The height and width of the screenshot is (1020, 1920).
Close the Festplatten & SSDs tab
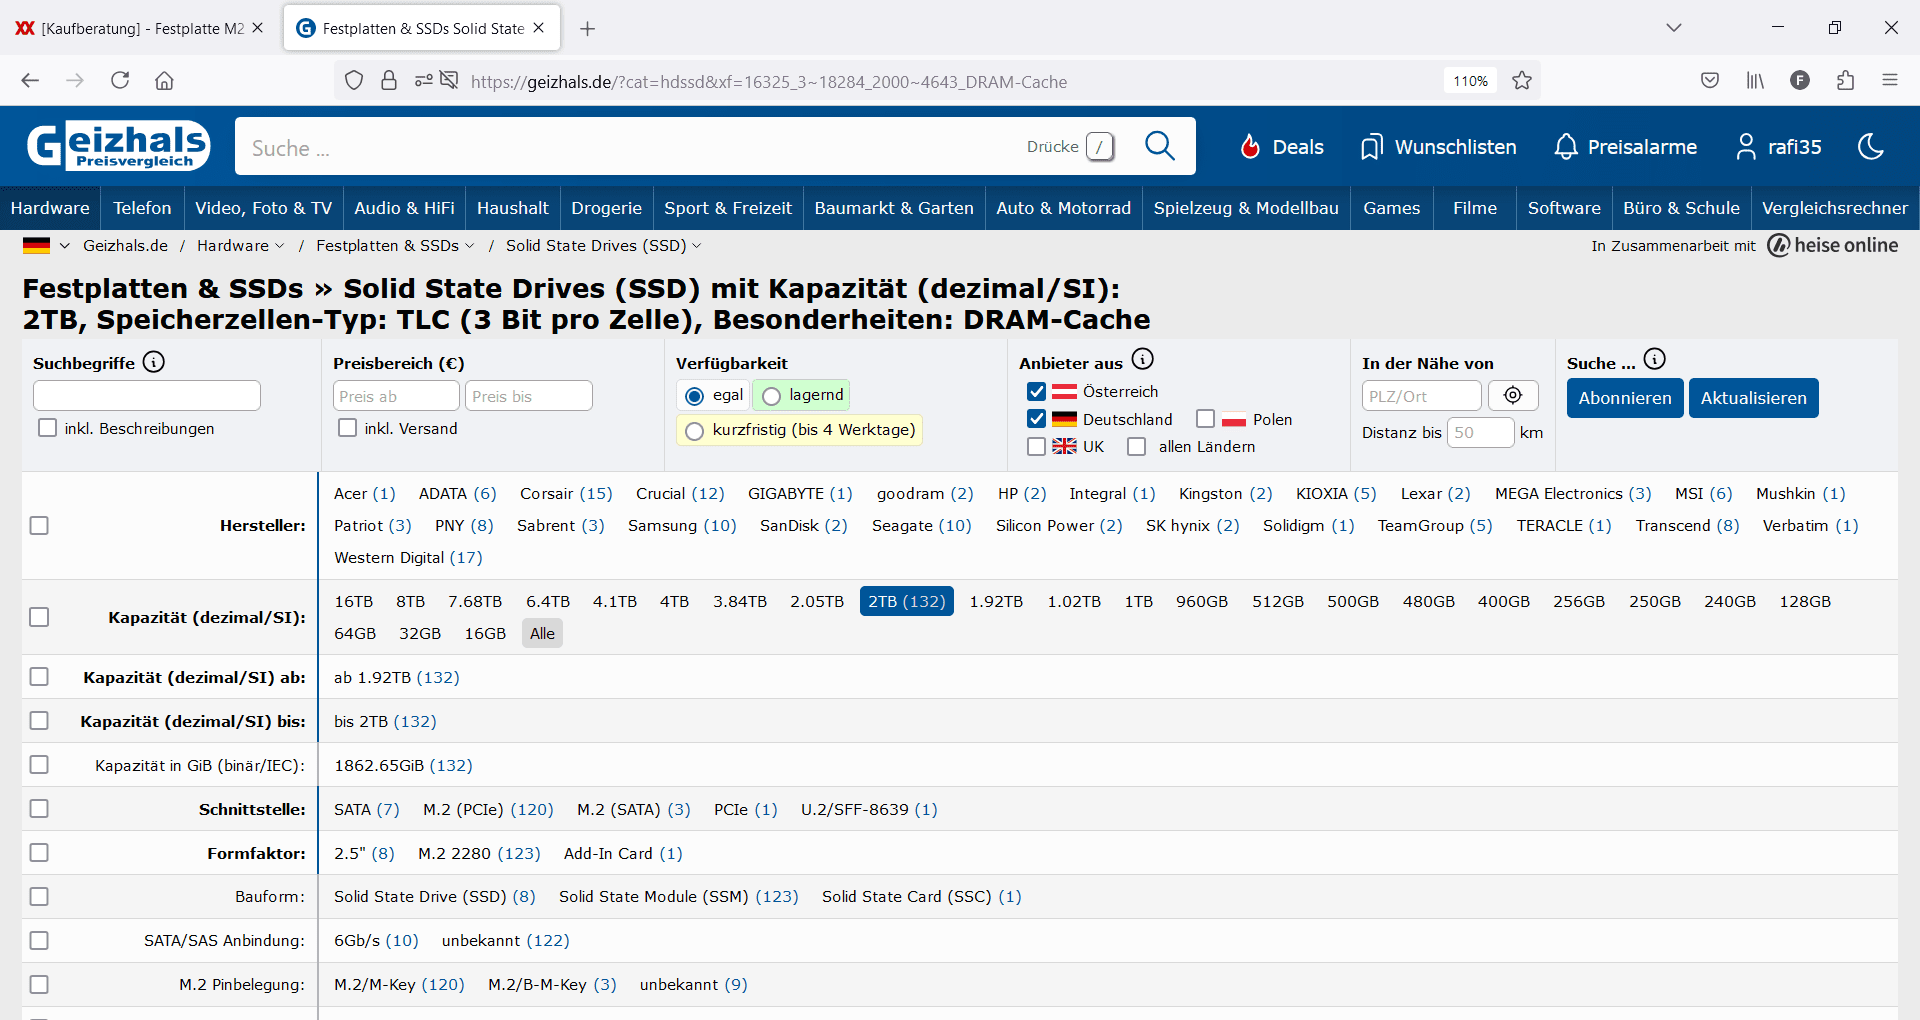point(539,28)
